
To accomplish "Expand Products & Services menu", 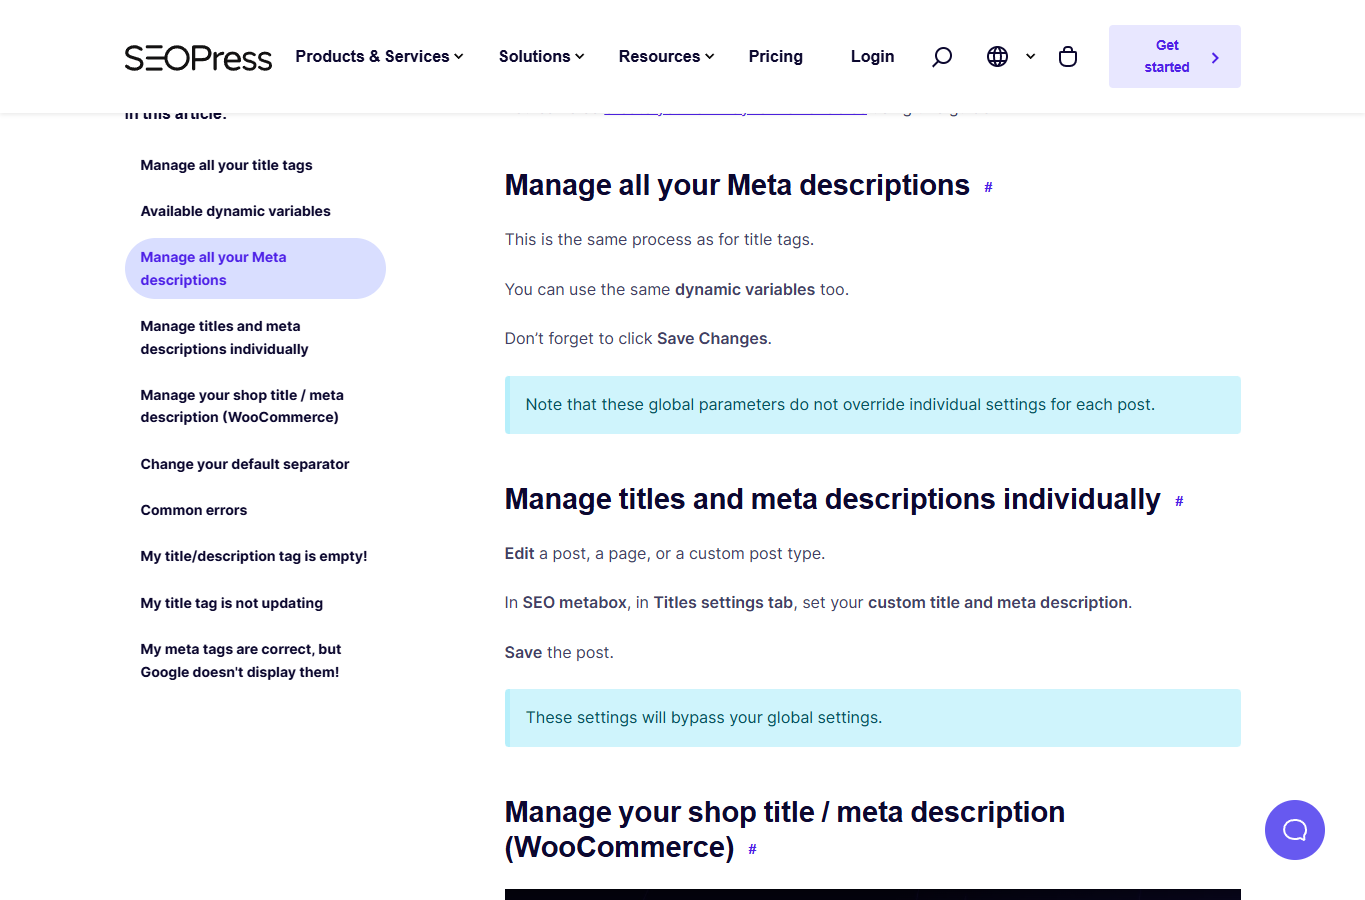I will [x=379, y=57].
